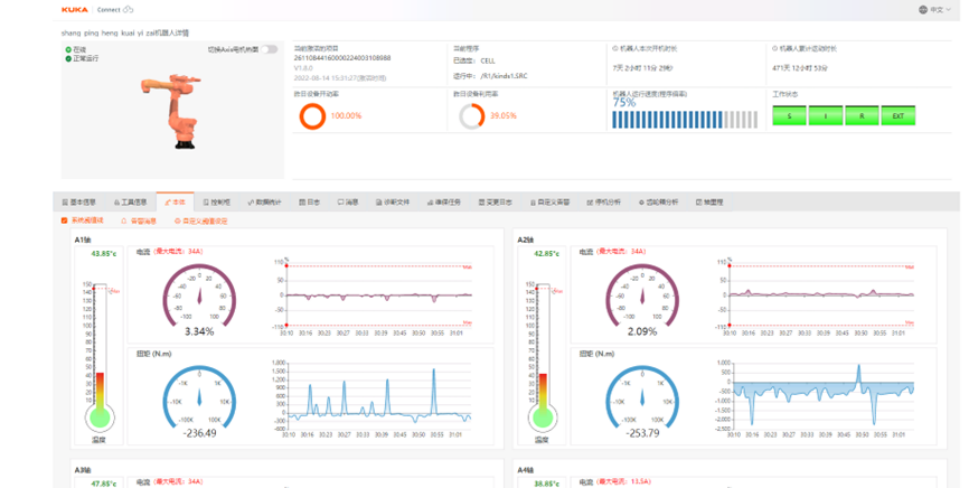The image size is (970, 488).
Task: Click the green EXT work mode button
Action: [x=898, y=116]
